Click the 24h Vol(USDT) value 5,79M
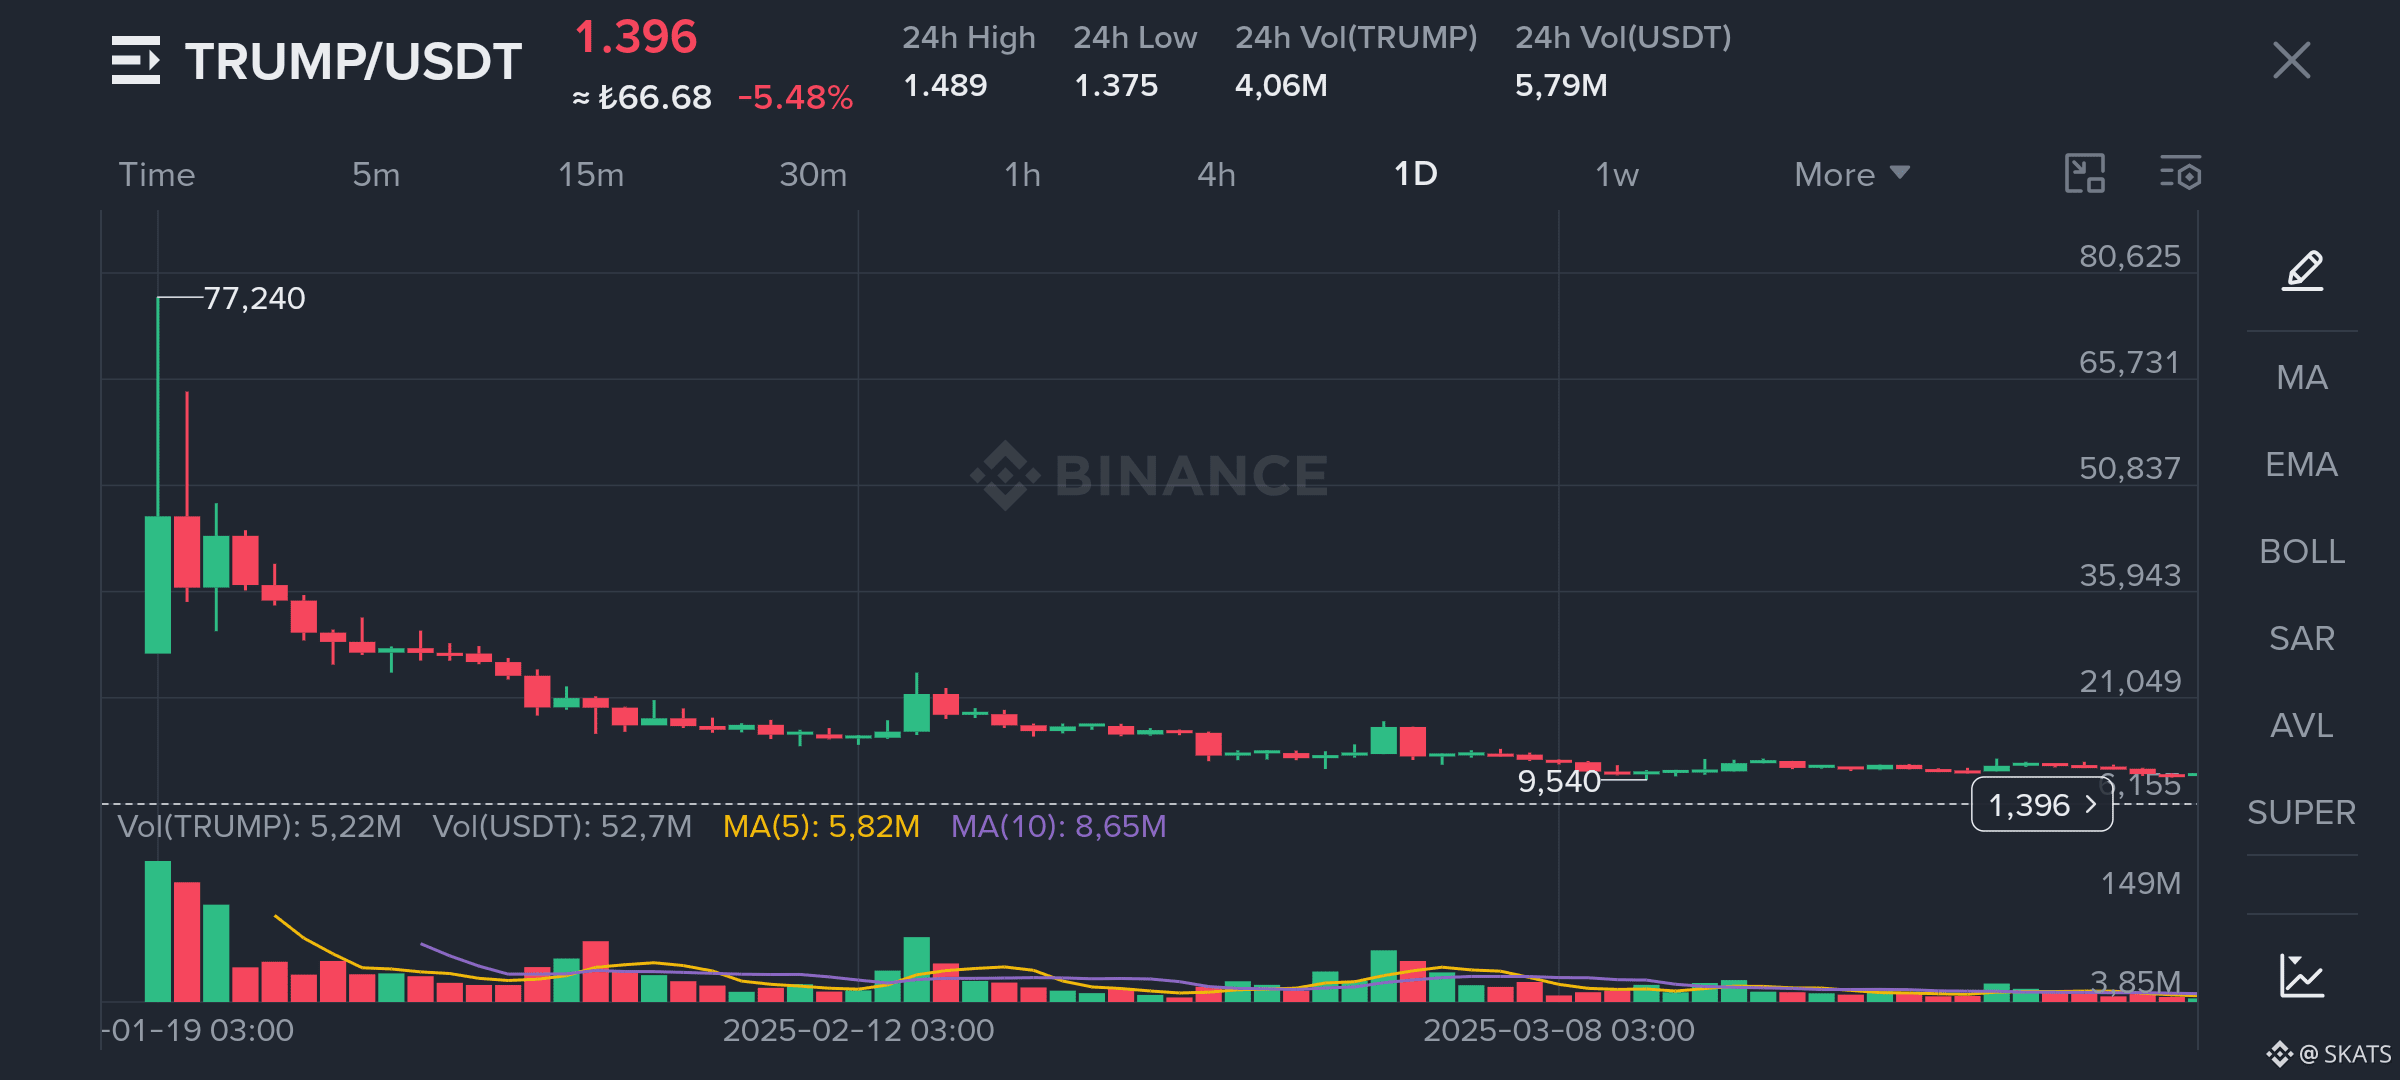 [x=1561, y=86]
